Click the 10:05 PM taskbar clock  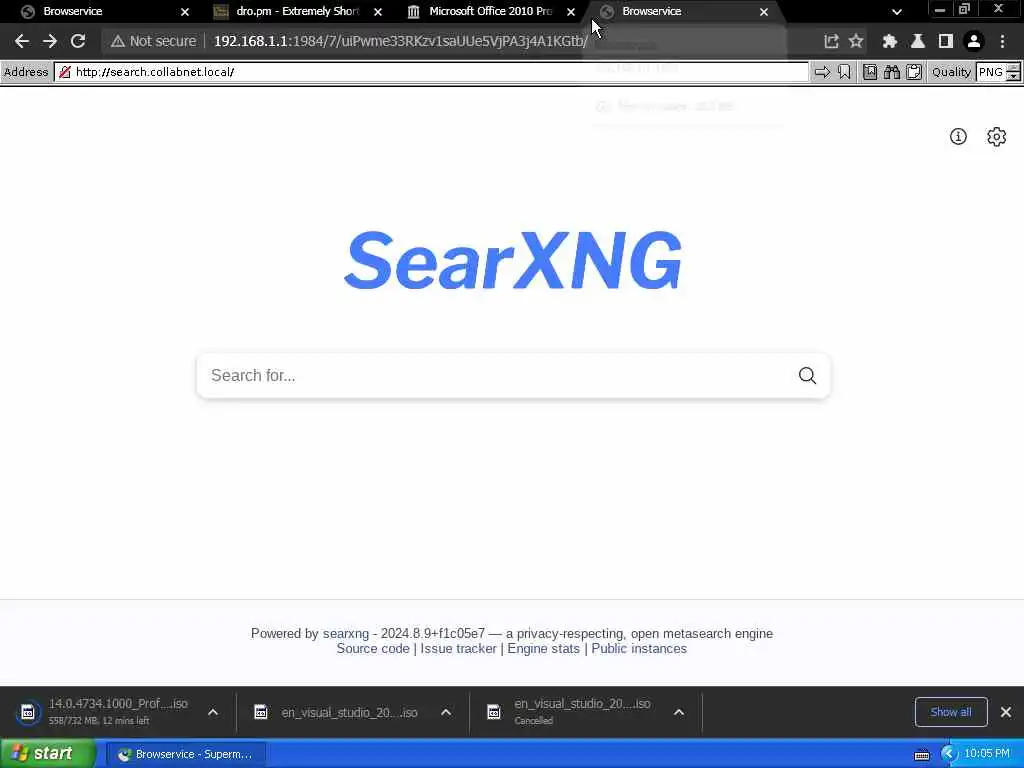coord(987,754)
